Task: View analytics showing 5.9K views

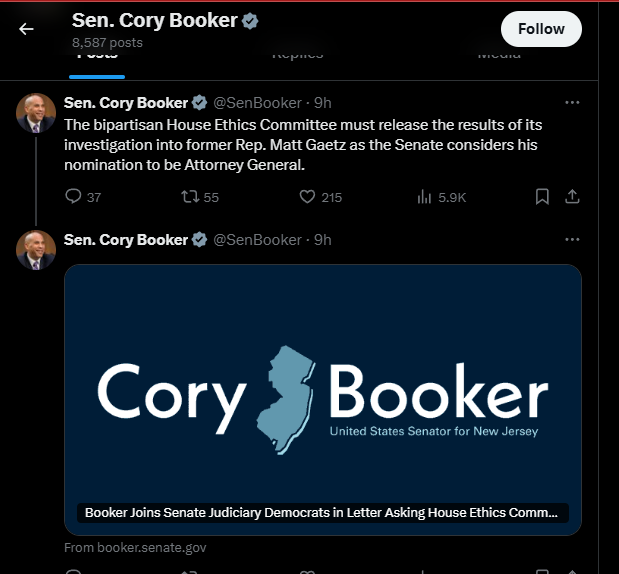Action: (424, 197)
